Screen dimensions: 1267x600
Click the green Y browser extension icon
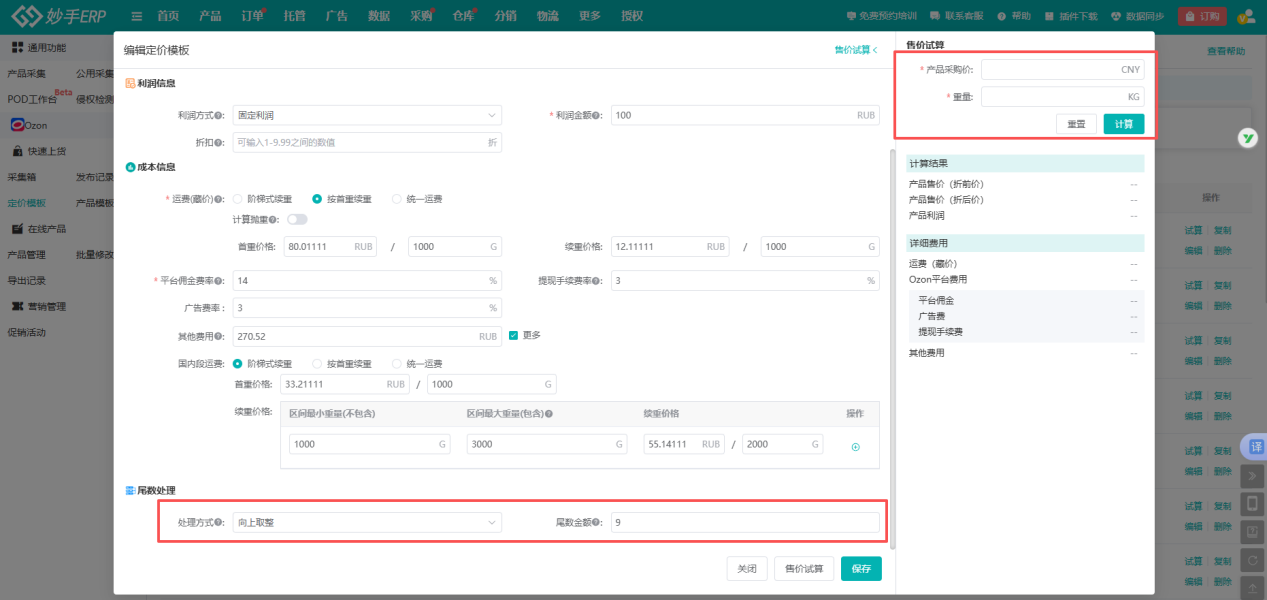coord(1247,139)
